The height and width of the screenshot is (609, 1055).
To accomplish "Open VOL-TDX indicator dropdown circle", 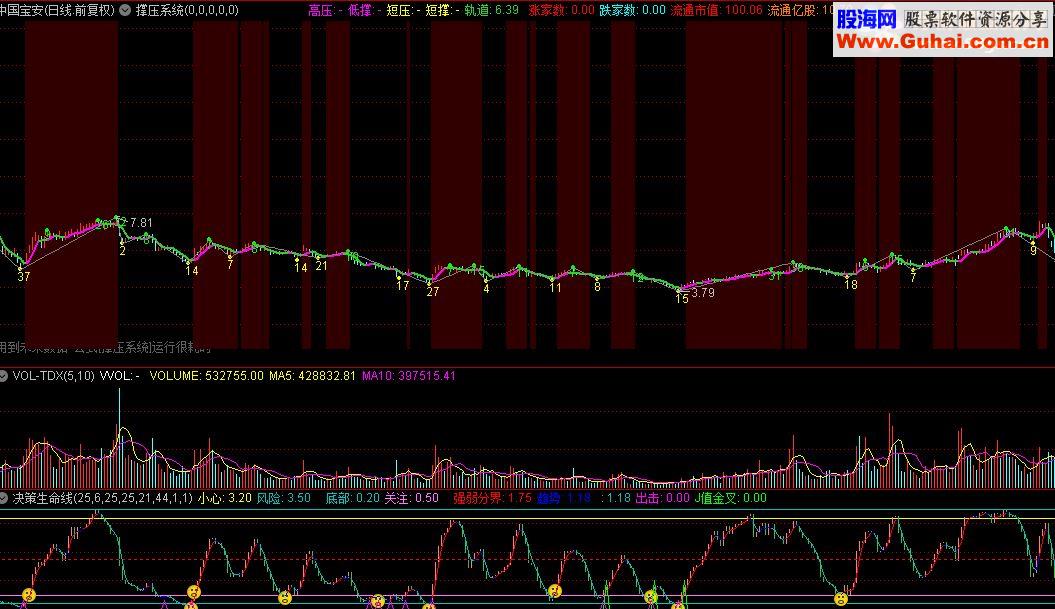I will coord(3,376).
